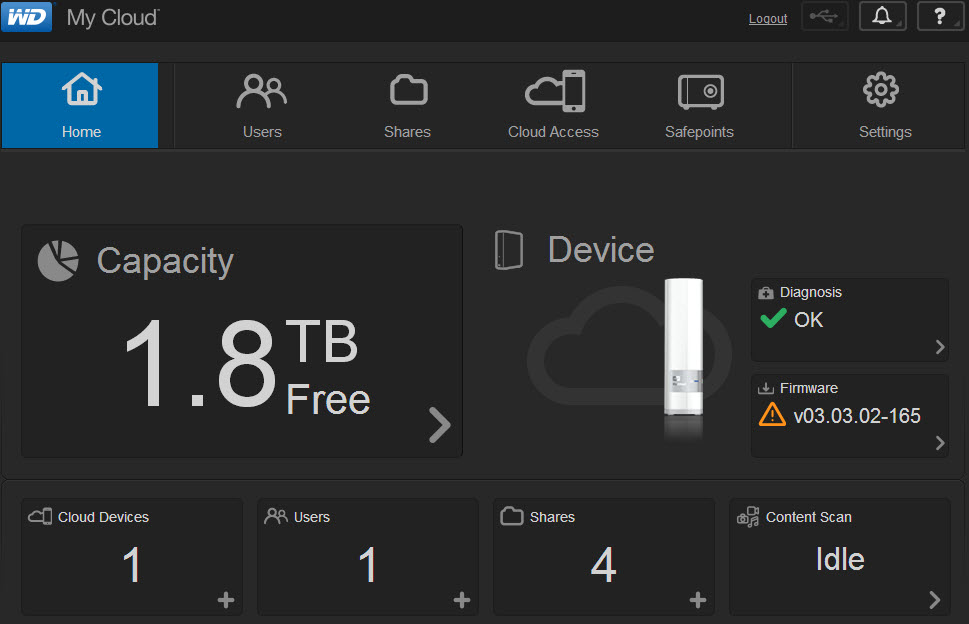Open the notifications bell

882,16
